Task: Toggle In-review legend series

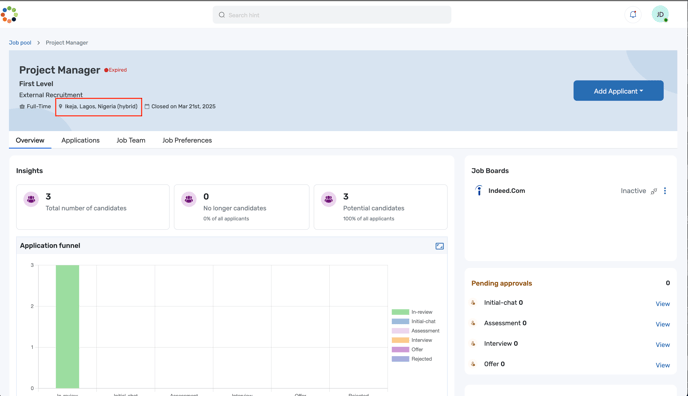Action: pyautogui.click(x=412, y=312)
